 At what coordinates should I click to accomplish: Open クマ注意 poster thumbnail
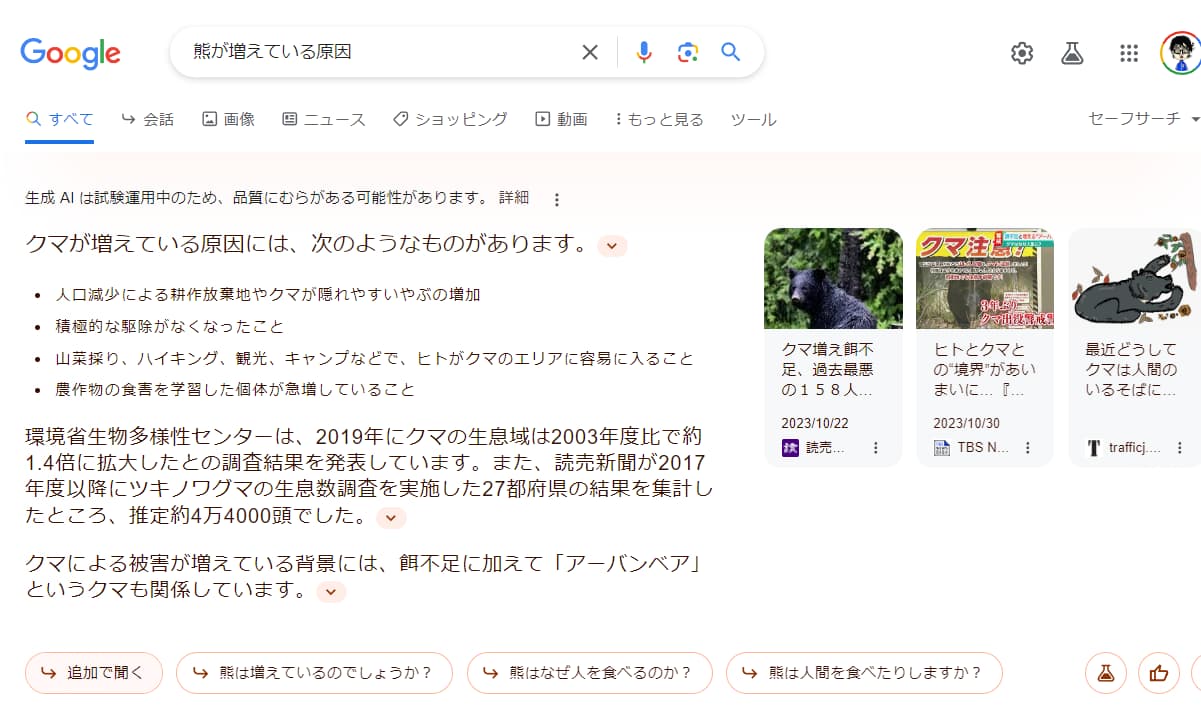tap(985, 279)
